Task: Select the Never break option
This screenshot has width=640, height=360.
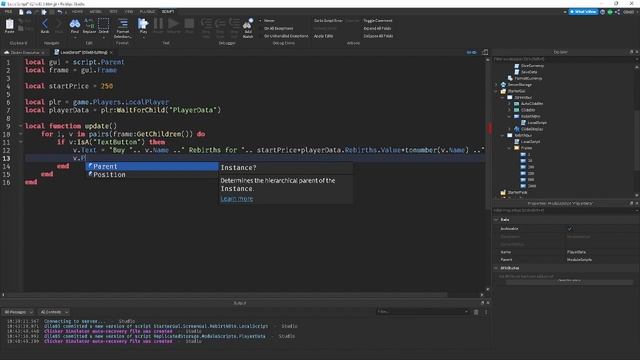Action: 269,20
